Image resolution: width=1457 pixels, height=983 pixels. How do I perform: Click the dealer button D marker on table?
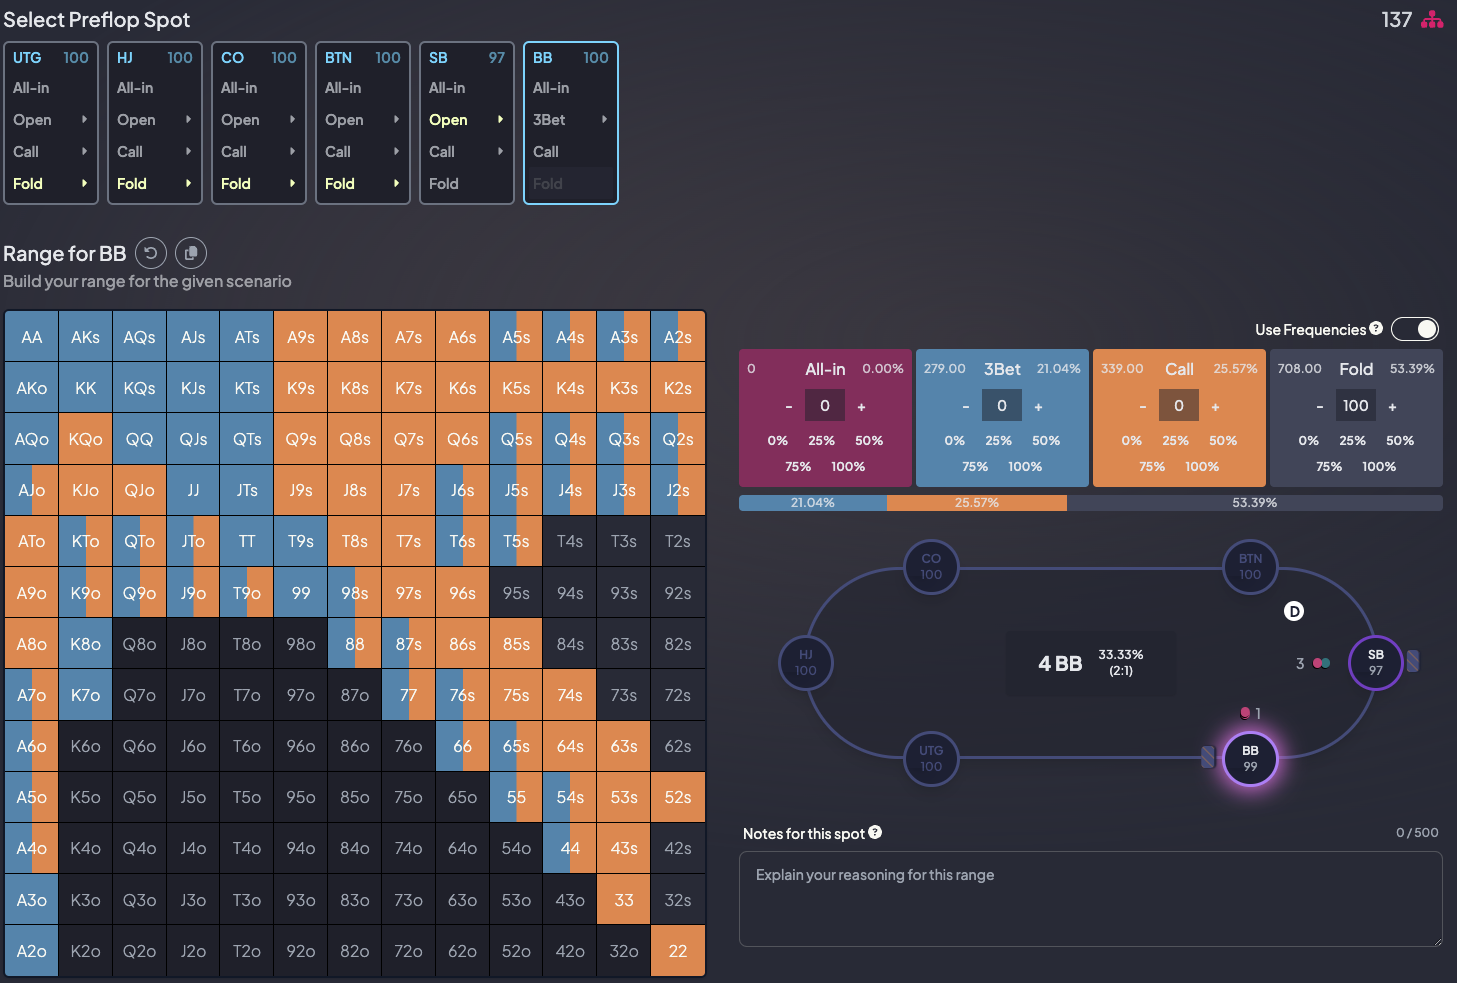click(1294, 611)
